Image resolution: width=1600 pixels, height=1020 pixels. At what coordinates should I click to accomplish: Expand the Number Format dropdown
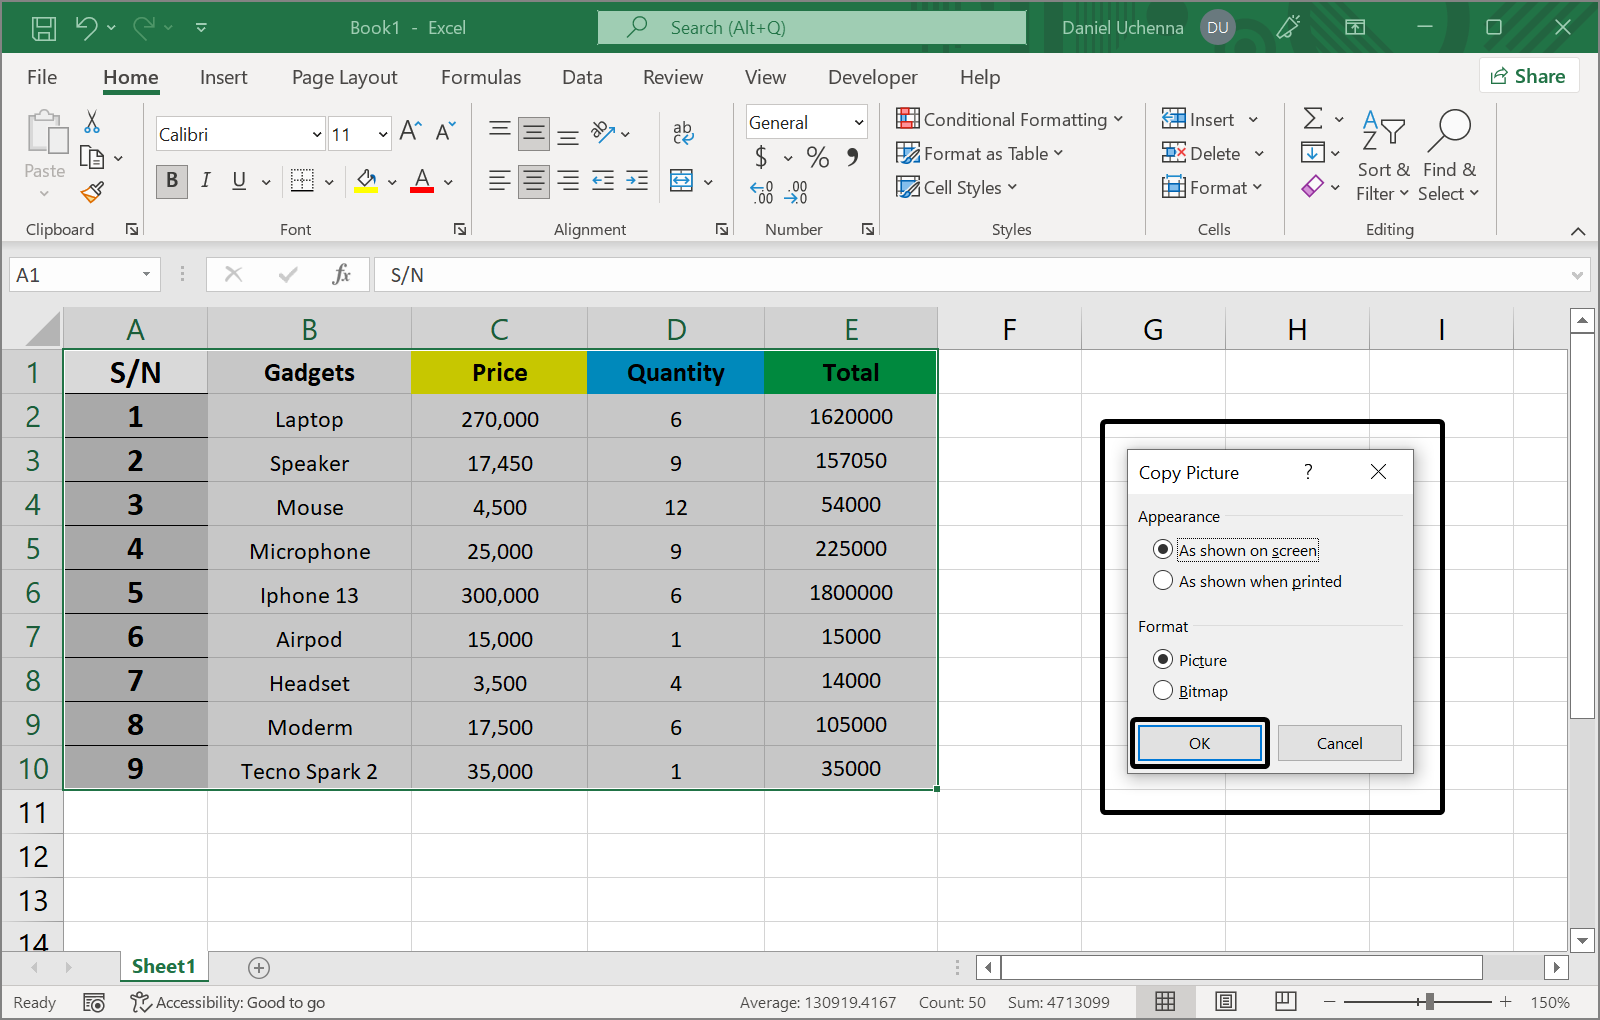click(858, 121)
